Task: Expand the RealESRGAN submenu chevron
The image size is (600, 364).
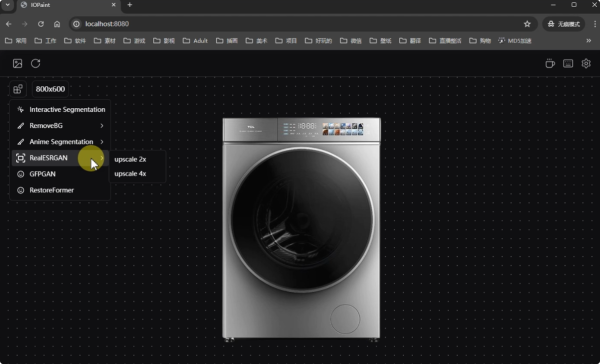Action: 102,158
